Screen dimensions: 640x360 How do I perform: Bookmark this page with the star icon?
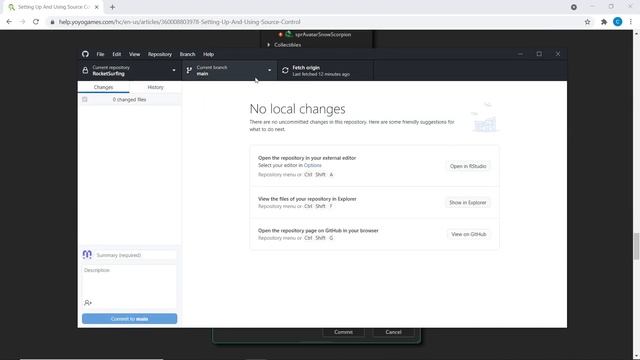587,22
